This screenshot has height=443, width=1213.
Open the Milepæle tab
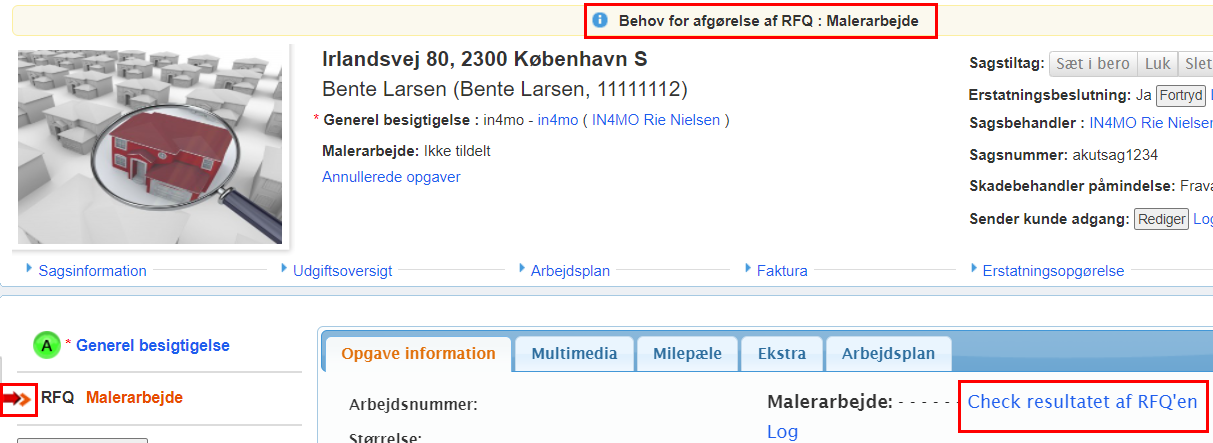pos(688,354)
